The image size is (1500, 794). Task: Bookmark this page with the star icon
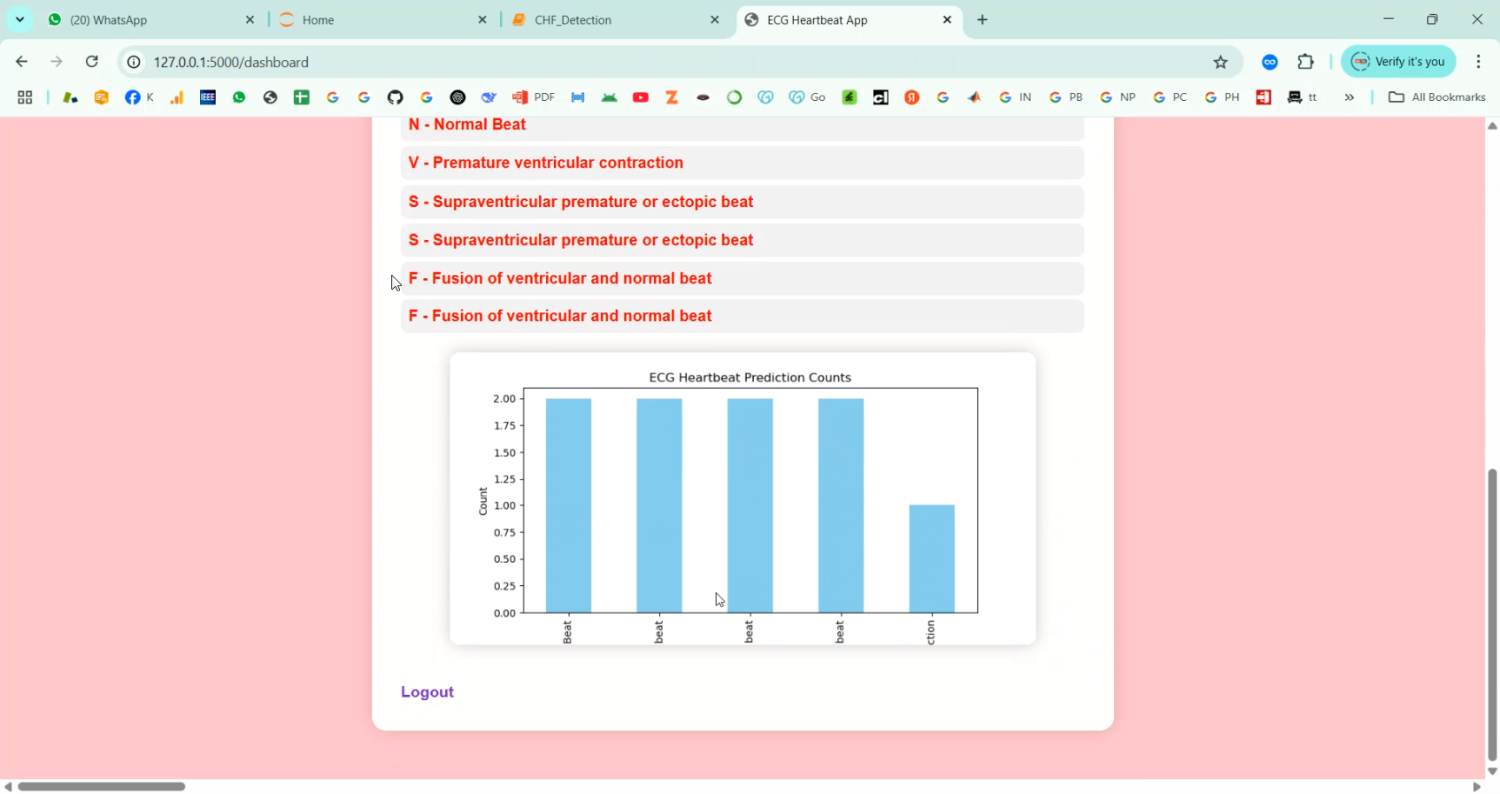tap(1220, 61)
